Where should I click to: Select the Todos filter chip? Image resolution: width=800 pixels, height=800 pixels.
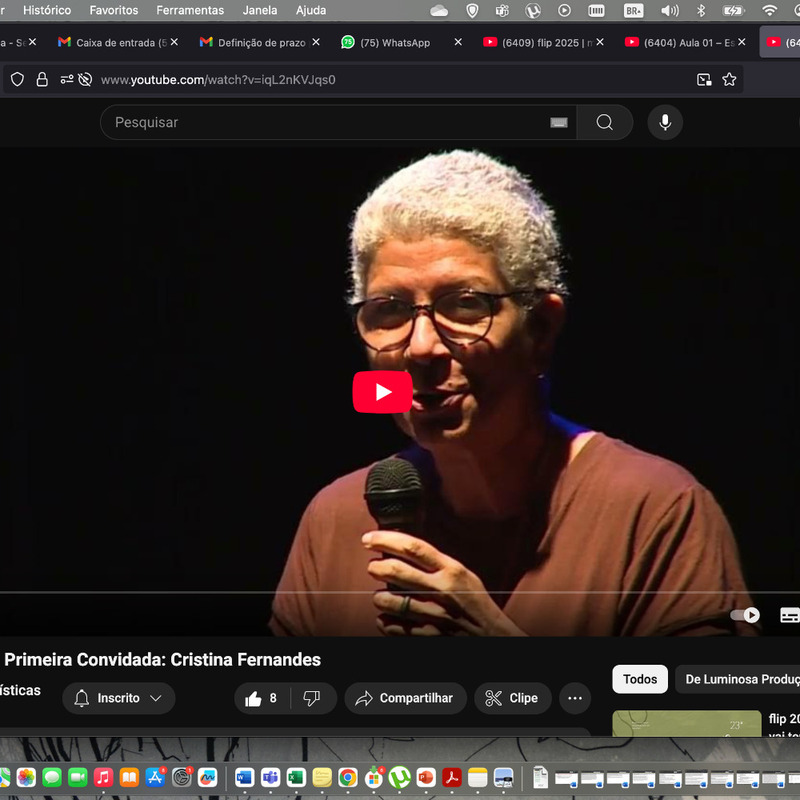tap(640, 679)
